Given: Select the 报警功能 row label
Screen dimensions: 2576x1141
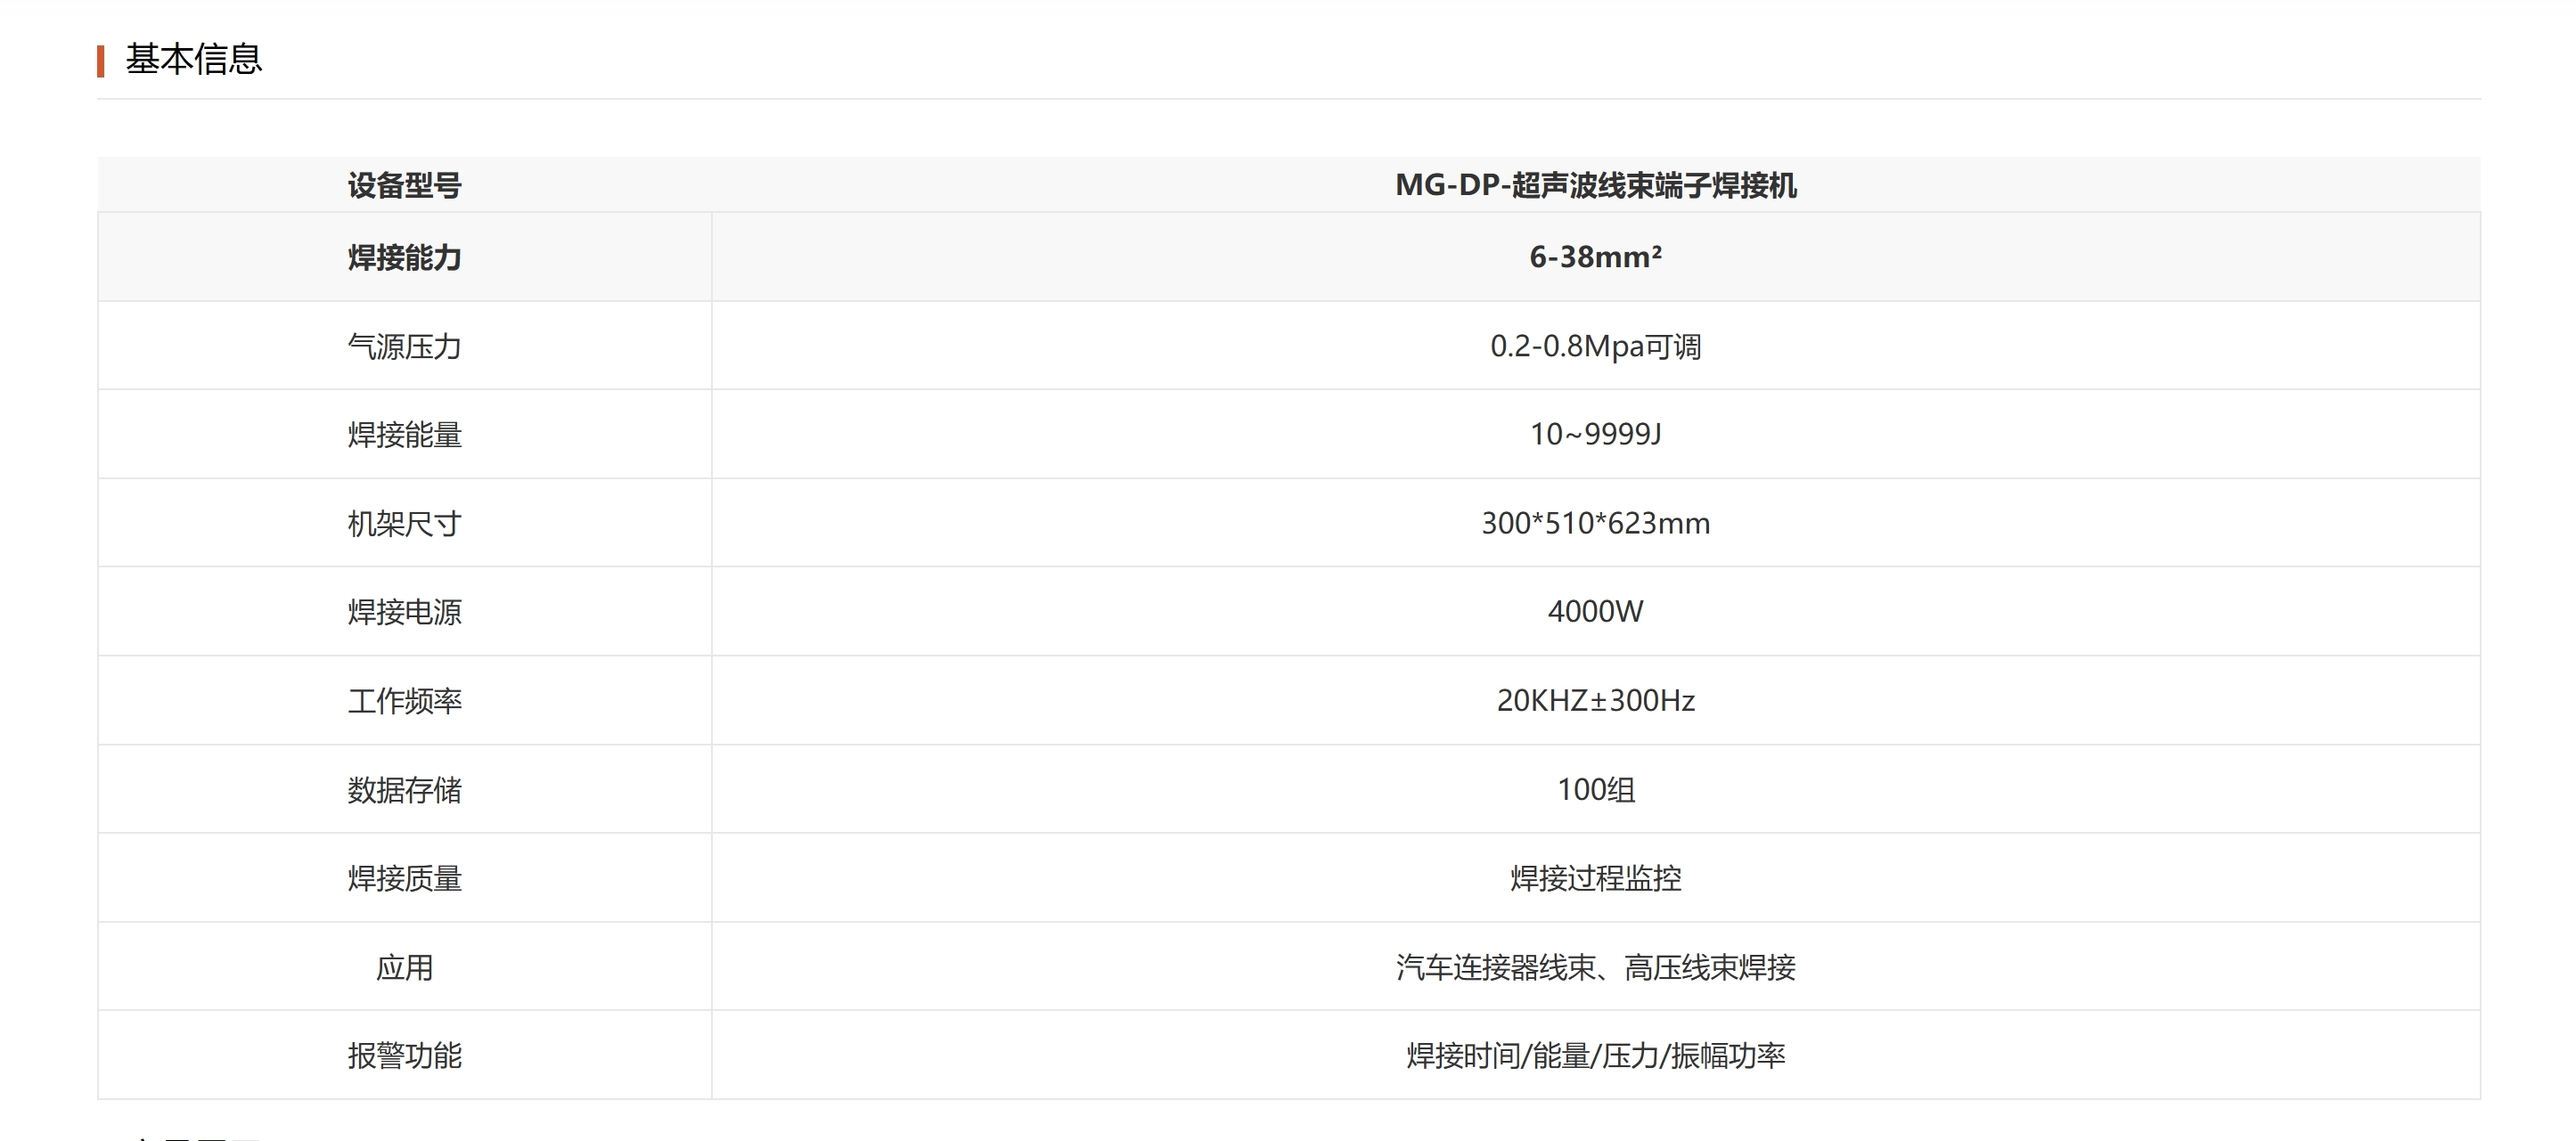Looking at the screenshot, I should coord(403,1056).
